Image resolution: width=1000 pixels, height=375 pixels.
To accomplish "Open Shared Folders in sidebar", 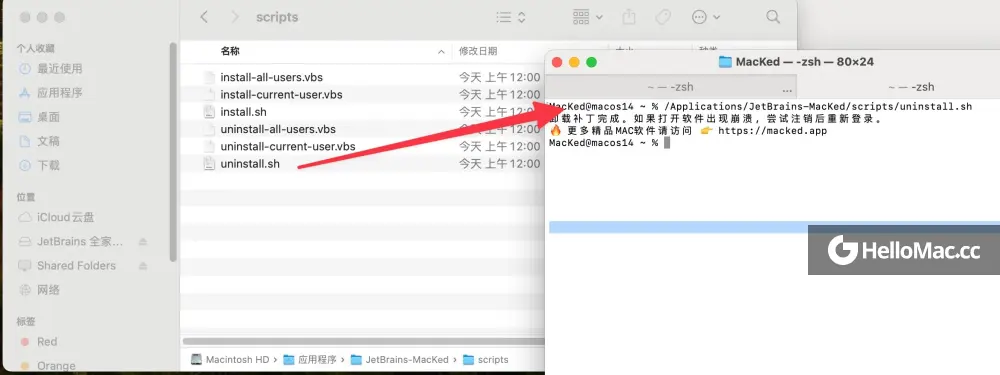I will point(76,265).
